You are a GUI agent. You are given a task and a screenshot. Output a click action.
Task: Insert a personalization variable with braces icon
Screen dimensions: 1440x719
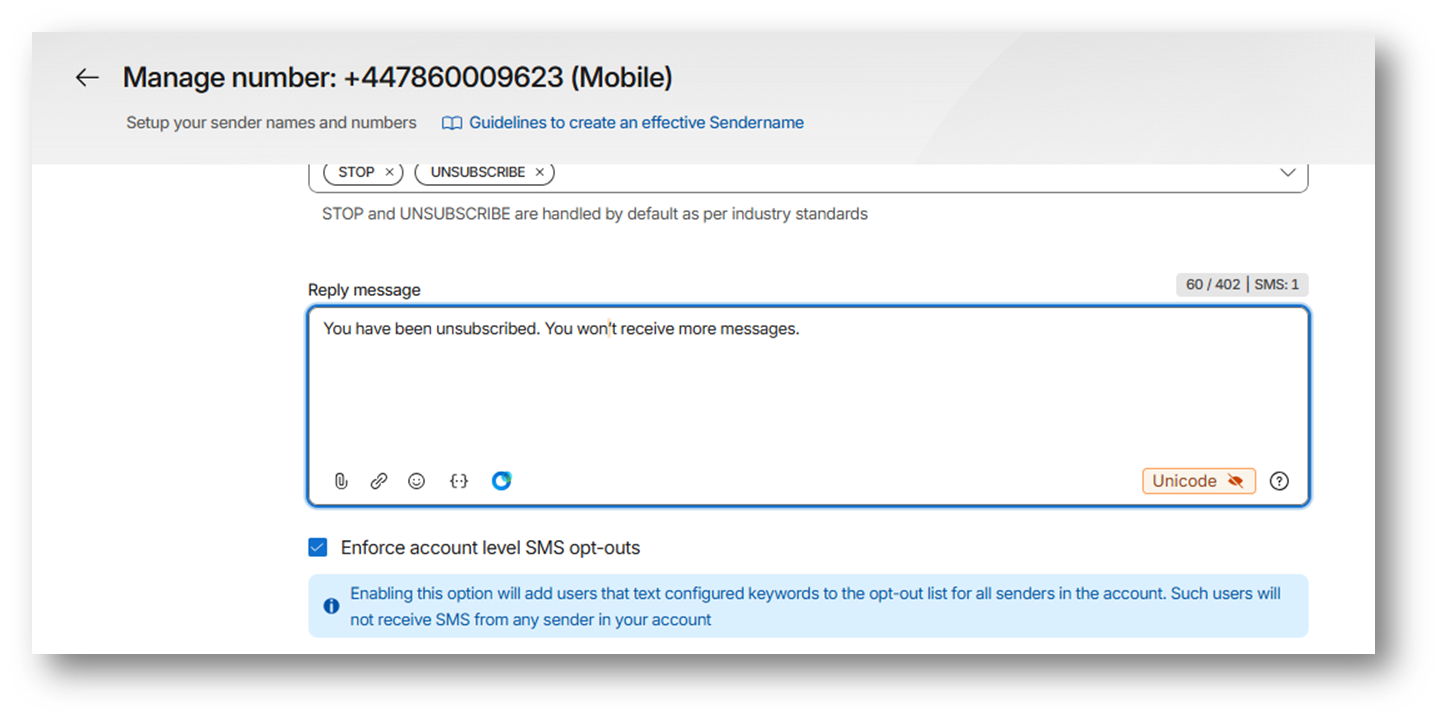coord(459,481)
